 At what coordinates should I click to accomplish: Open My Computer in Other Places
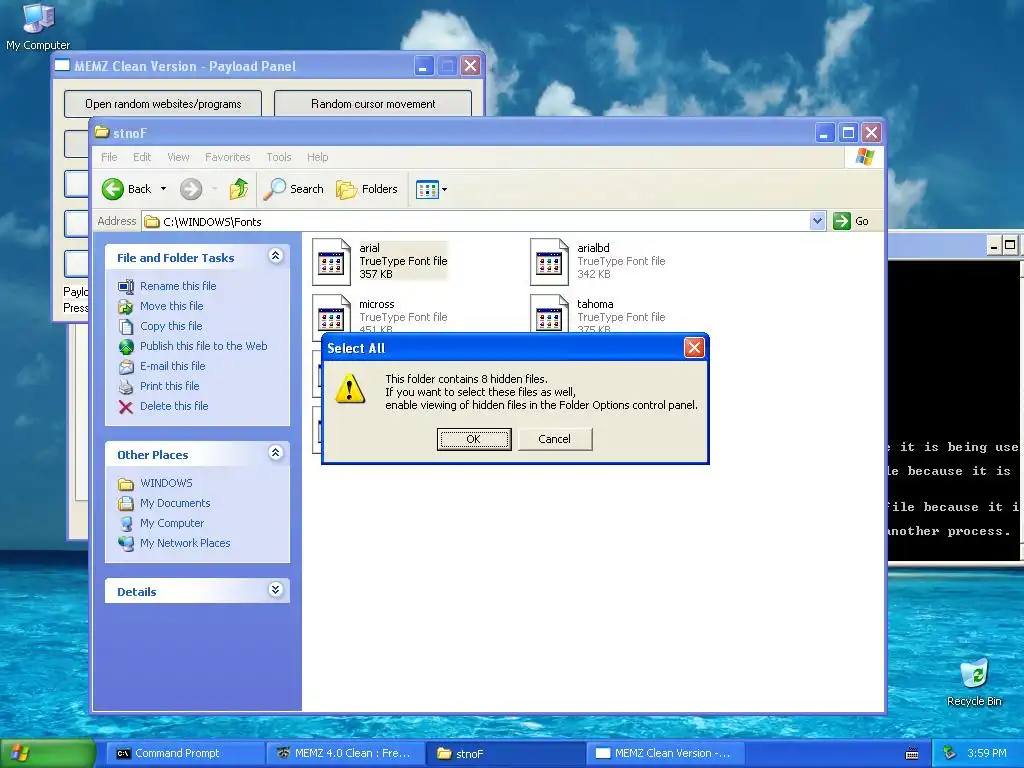(172, 523)
